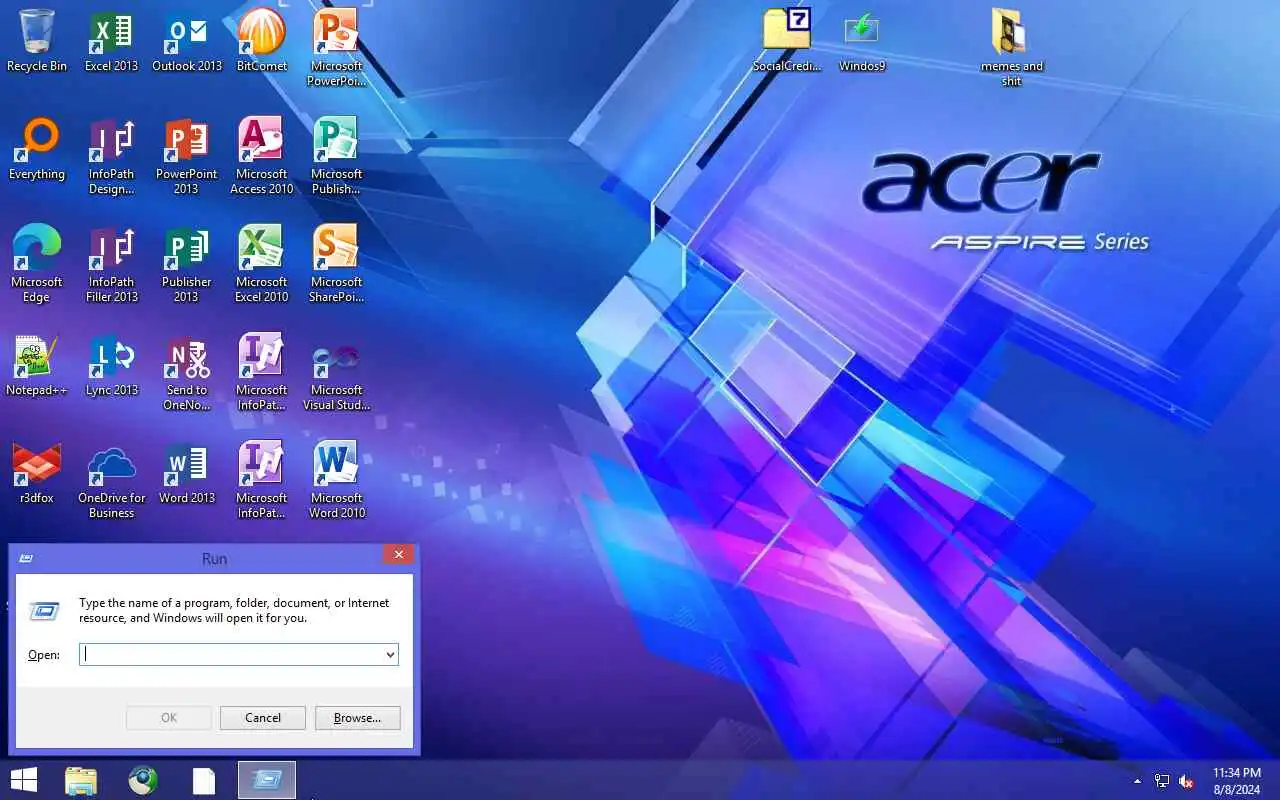1280x800 pixels.
Task: Select the InfoPath Filler 2013 icon
Action: 111,263
